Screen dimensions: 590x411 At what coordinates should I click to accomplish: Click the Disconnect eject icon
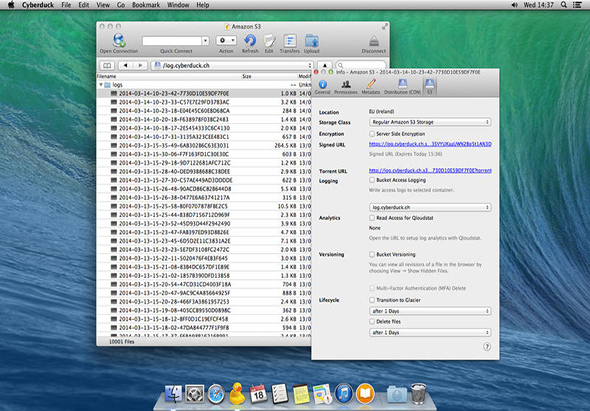click(373, 41)
